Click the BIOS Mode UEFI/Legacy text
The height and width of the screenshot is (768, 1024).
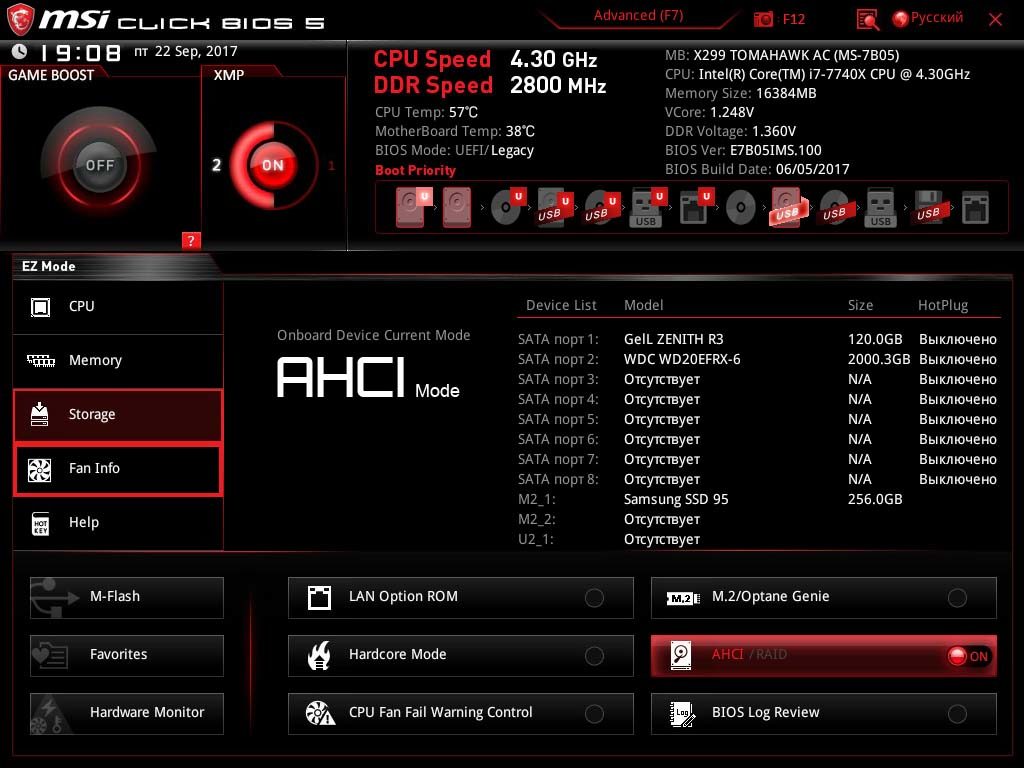coord(455,150)
